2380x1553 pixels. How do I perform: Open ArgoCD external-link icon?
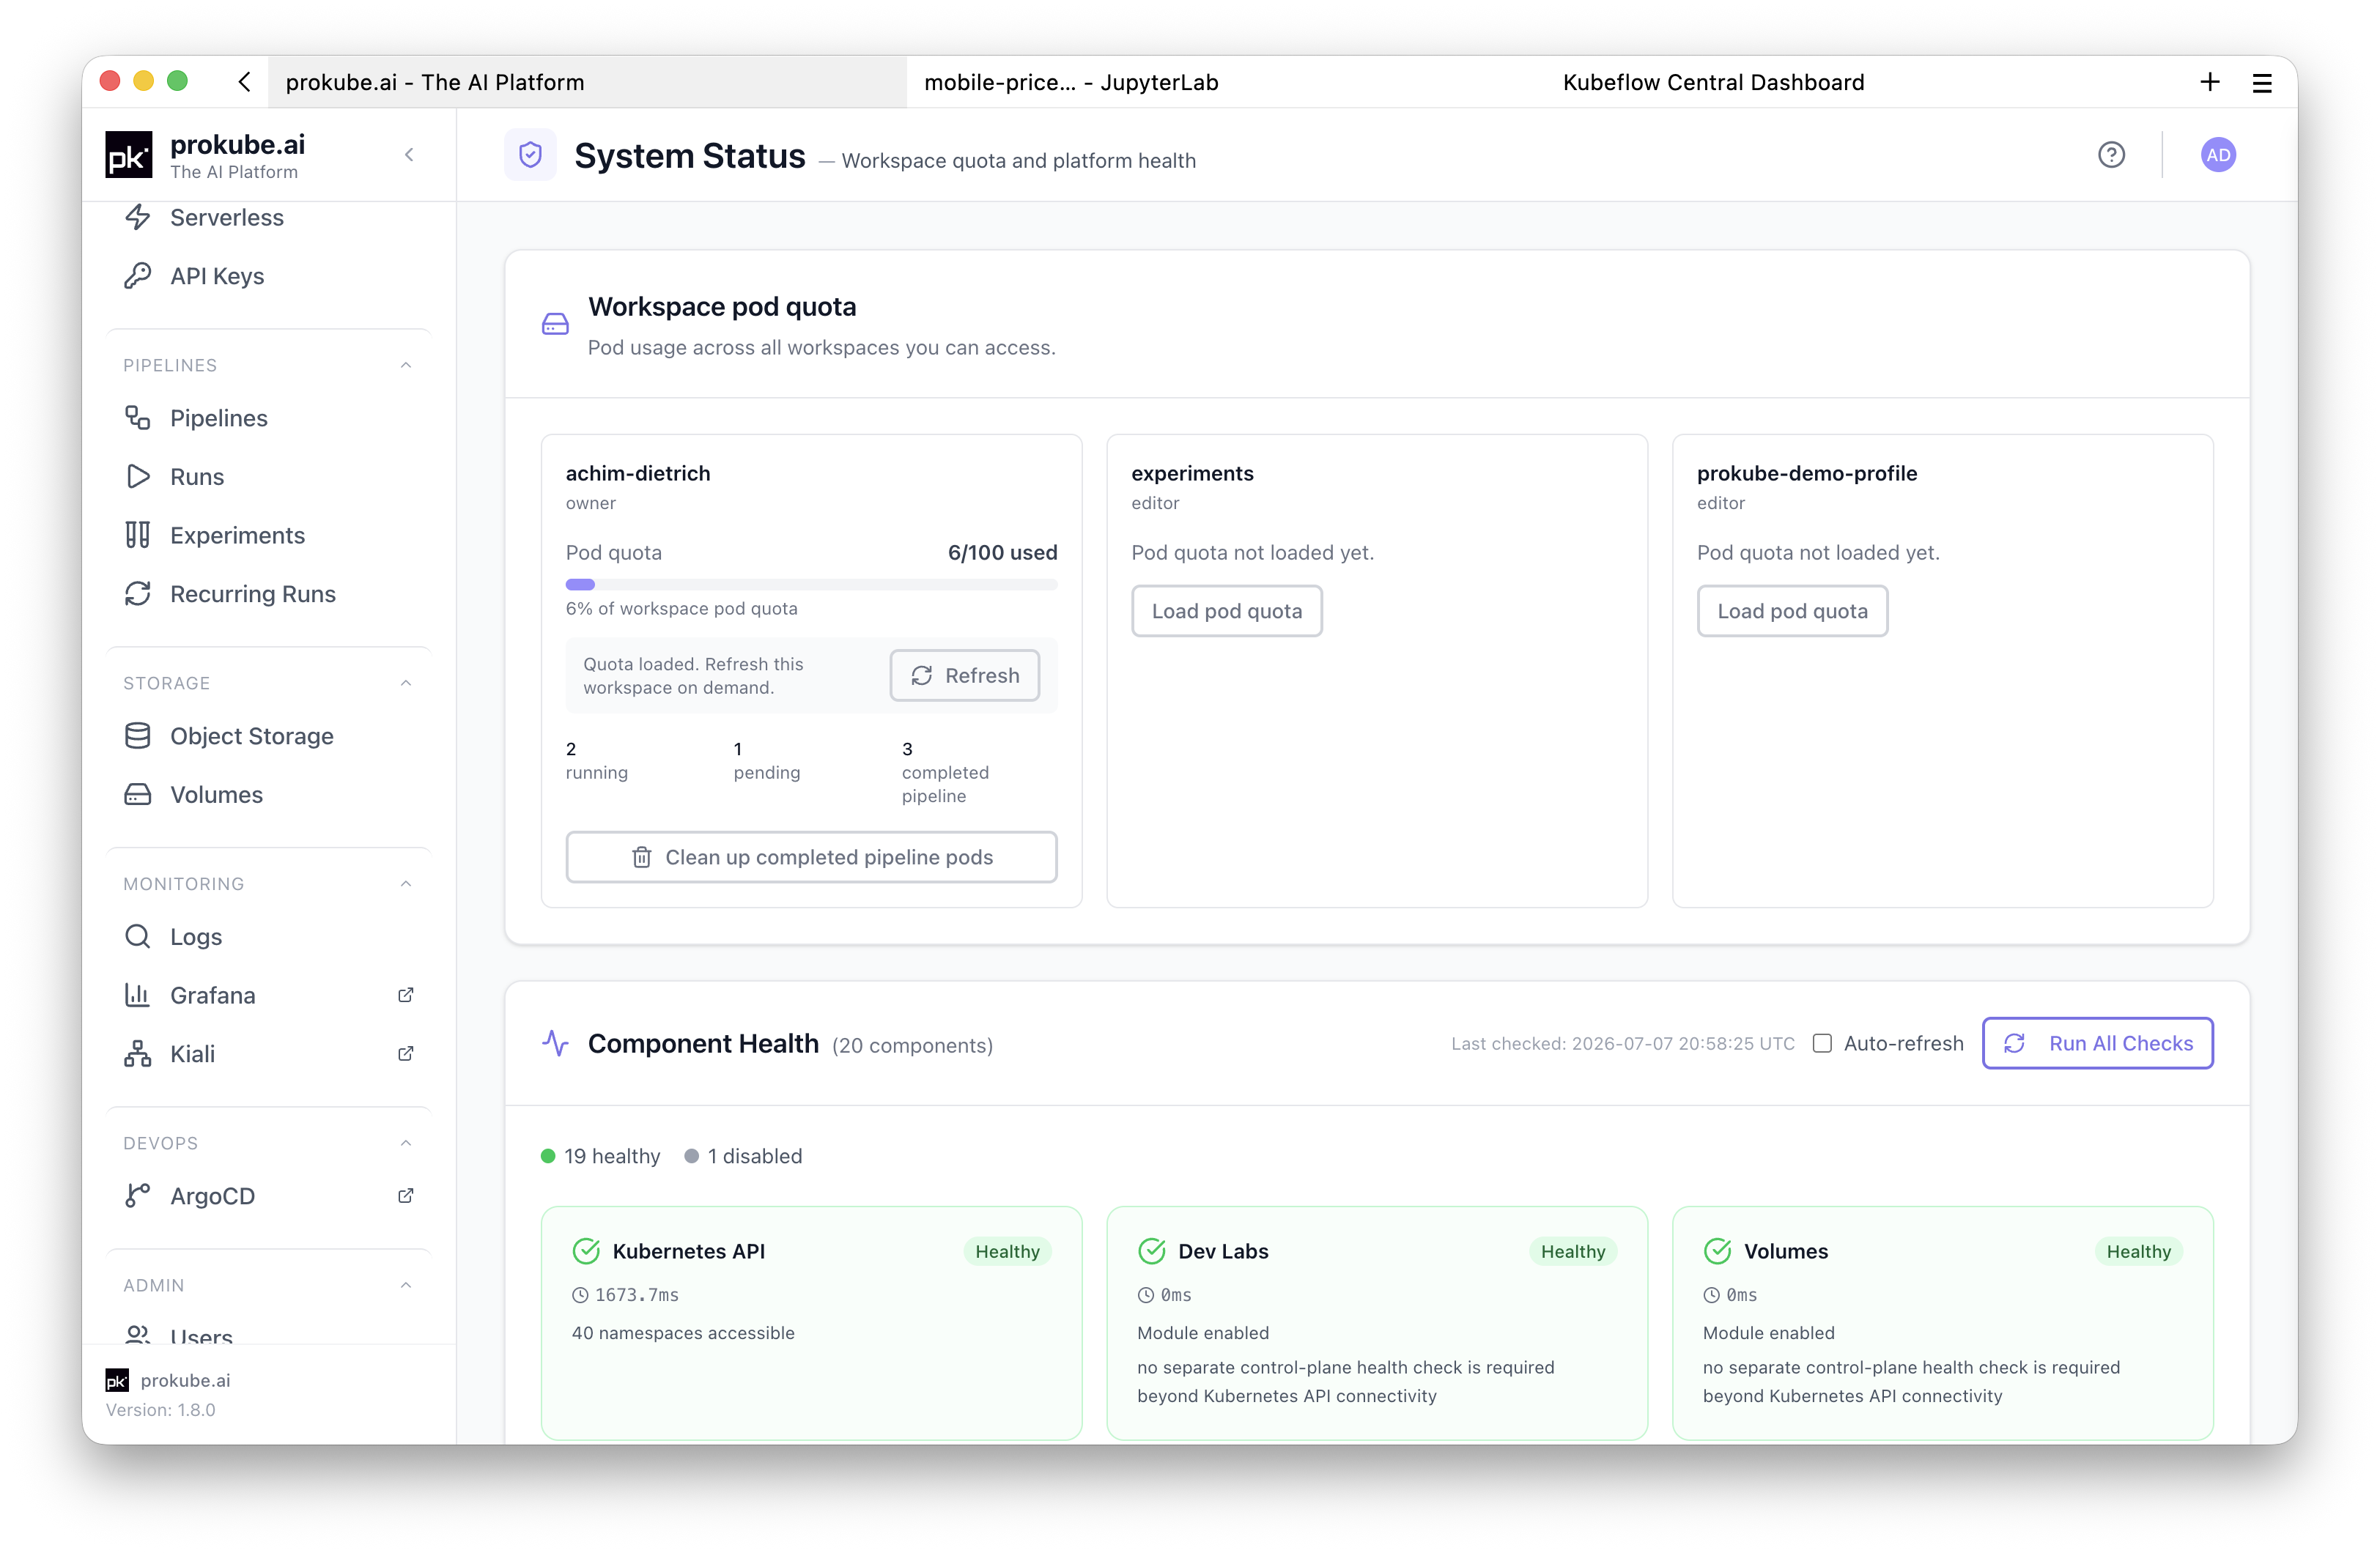(406, 1195)
